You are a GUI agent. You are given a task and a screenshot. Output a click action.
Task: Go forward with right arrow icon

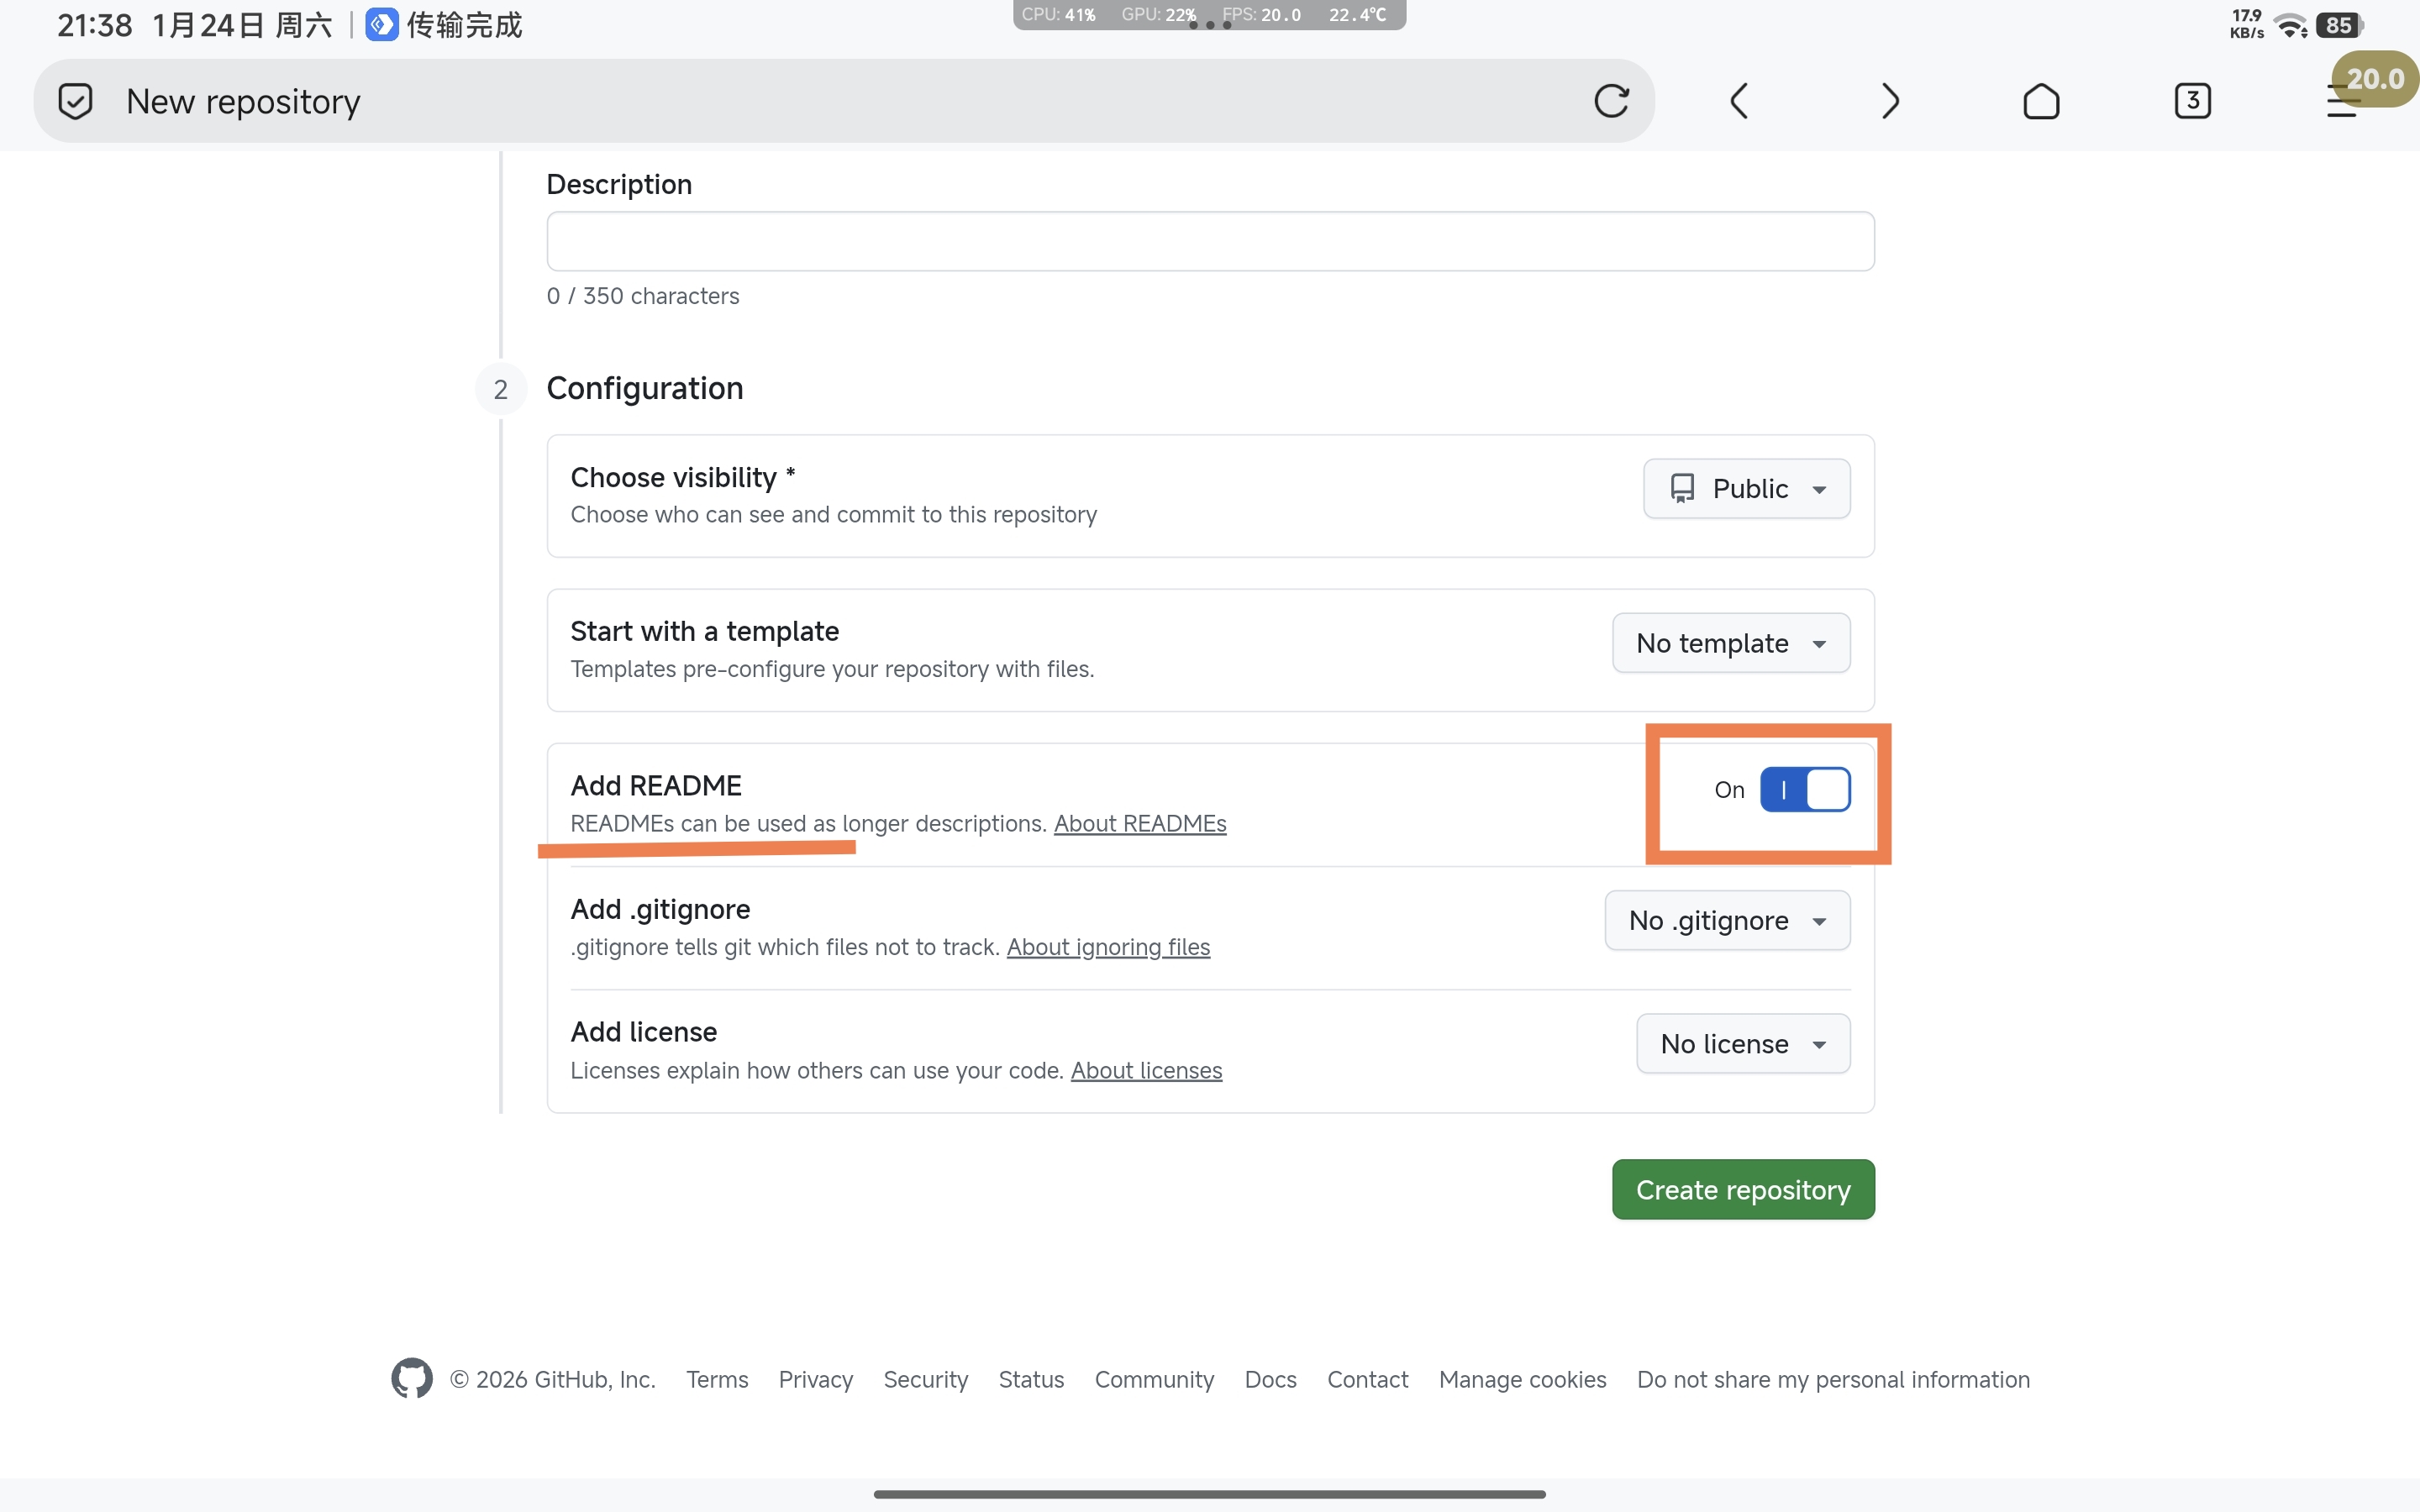[x=1889, y=101]
